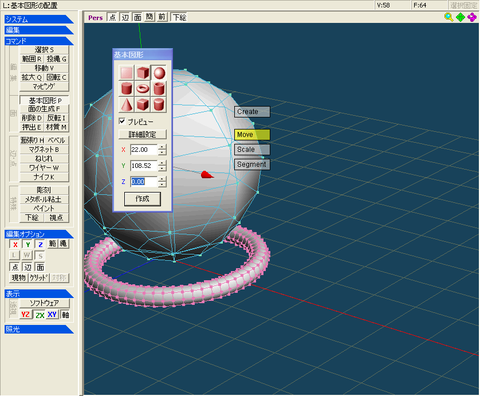480x396 pixels.
Task: Choose the 基本図形 P command
Action: [x=44, y=100]
